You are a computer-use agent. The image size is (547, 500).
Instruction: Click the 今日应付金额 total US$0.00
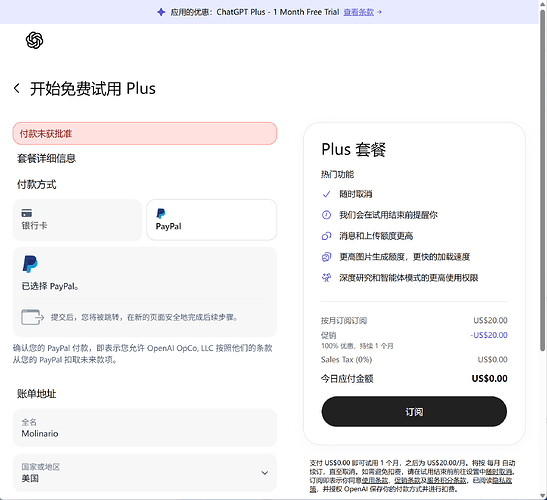(489, 379)
